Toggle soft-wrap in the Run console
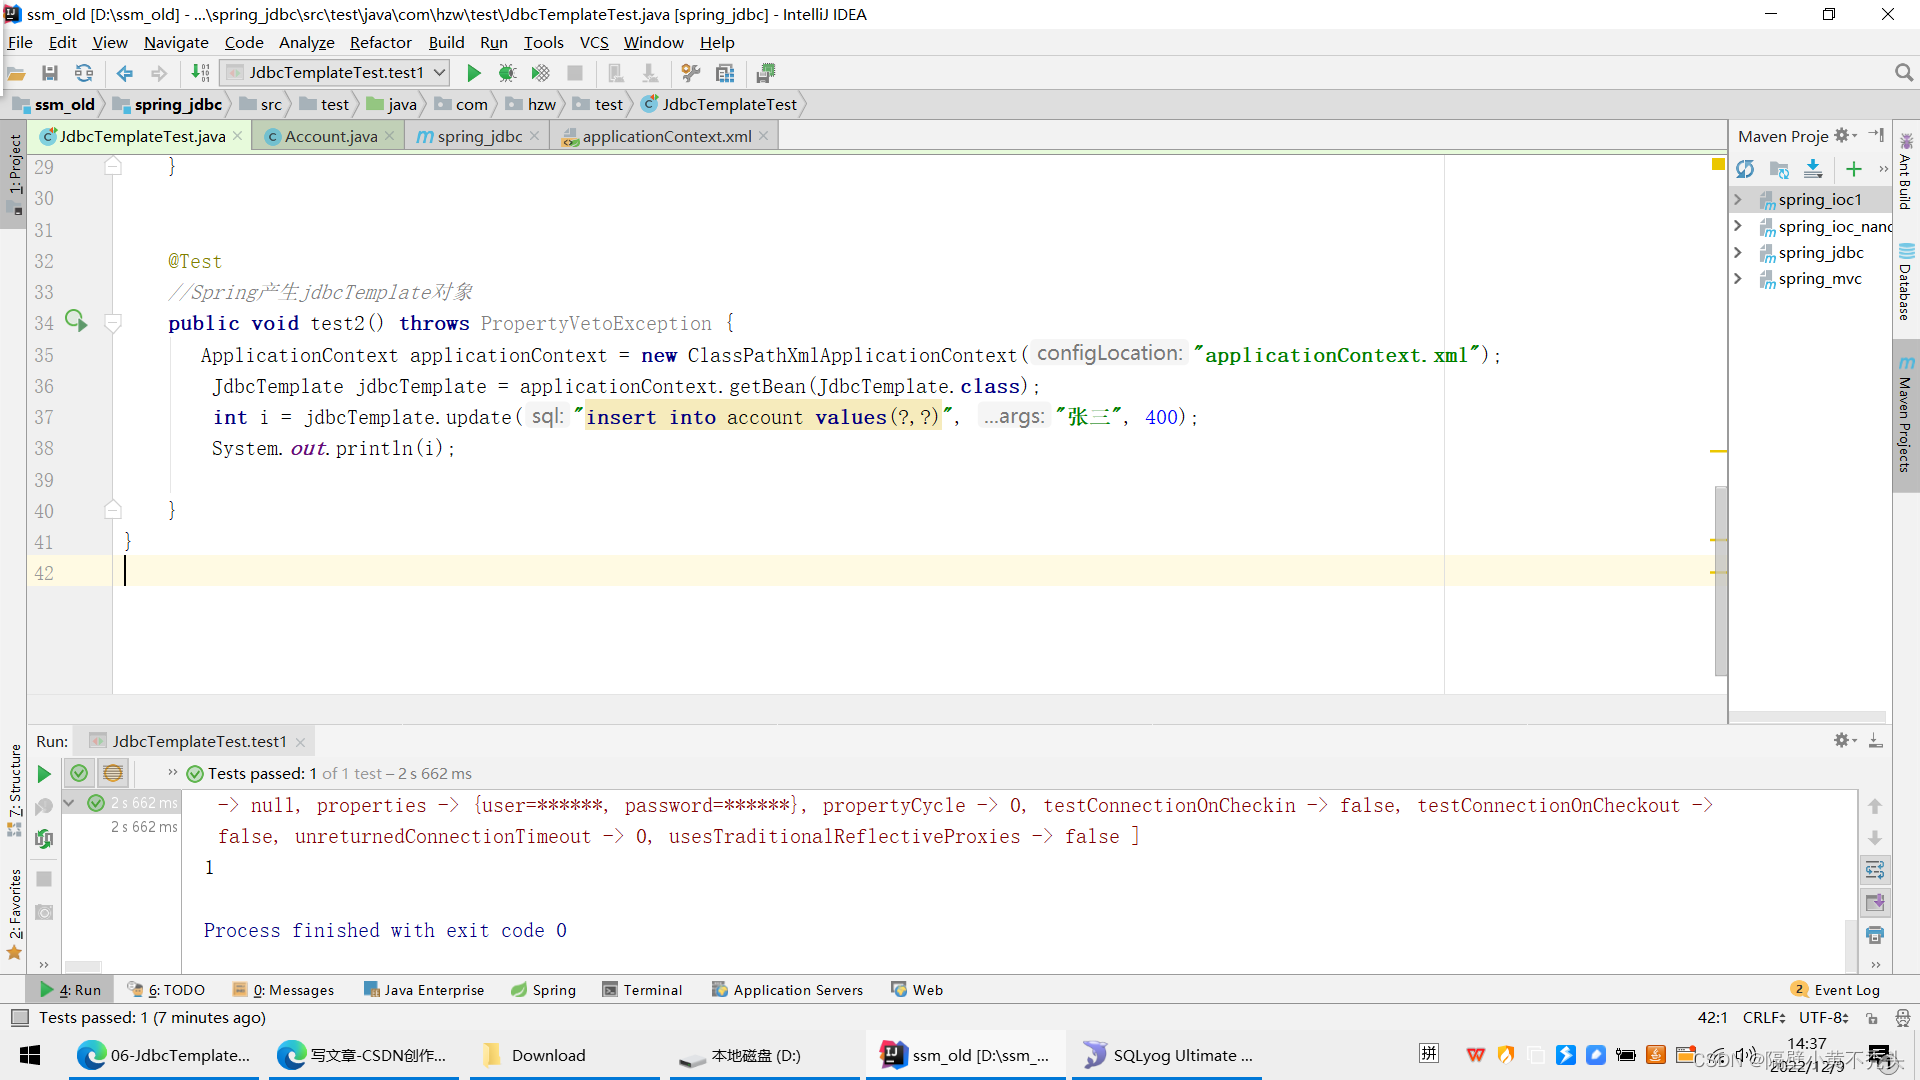This screenshot has height=1080, width=1920. coord(1876,870)
